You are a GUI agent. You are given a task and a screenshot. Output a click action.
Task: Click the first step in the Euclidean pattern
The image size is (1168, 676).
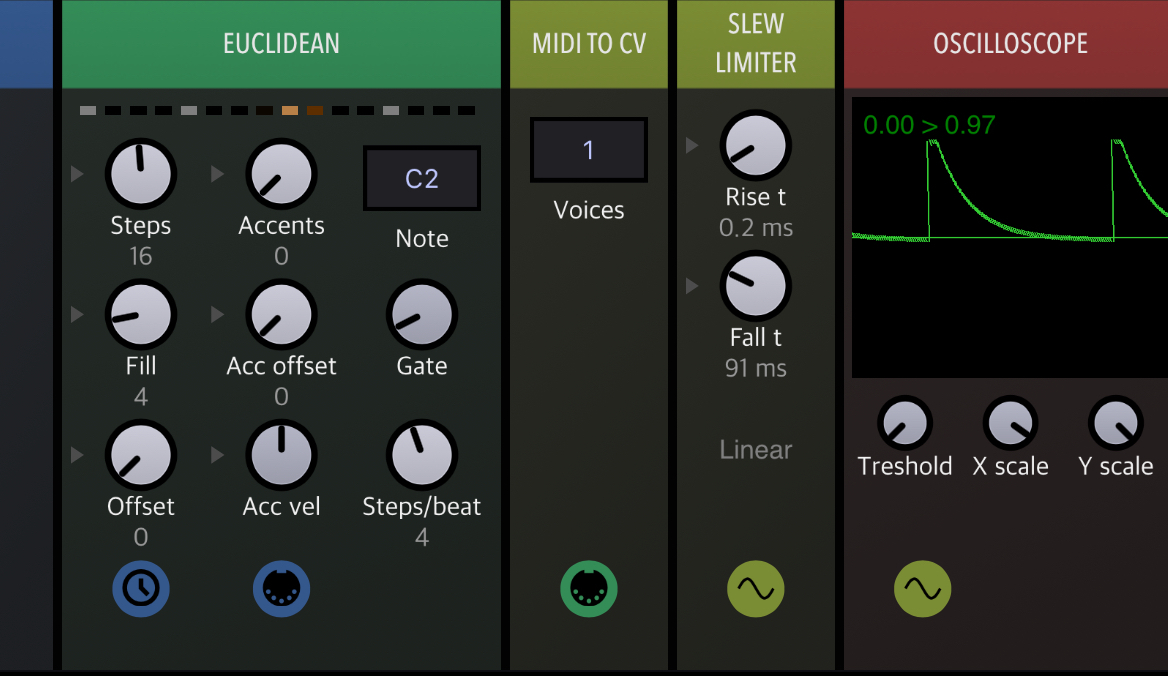(88, 110)
